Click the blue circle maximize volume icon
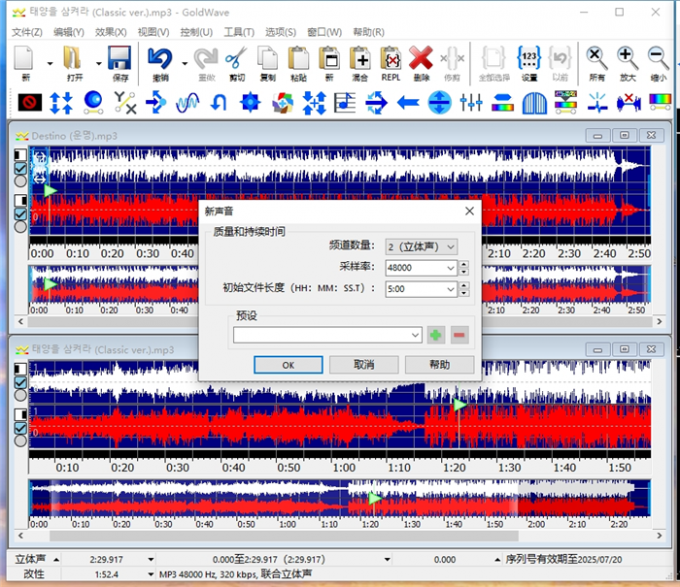This screenshot has width=680, height=587. [439, 103]
